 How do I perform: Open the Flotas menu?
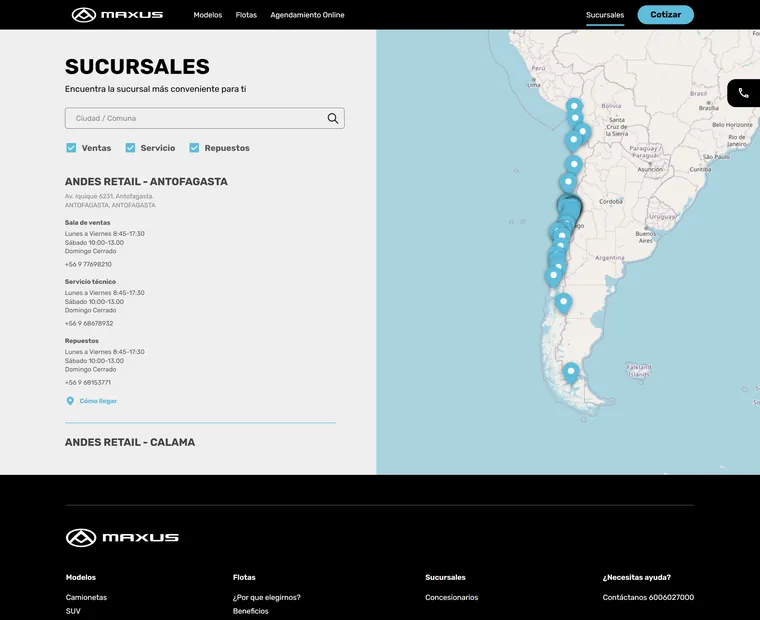(x=246, y=15)
